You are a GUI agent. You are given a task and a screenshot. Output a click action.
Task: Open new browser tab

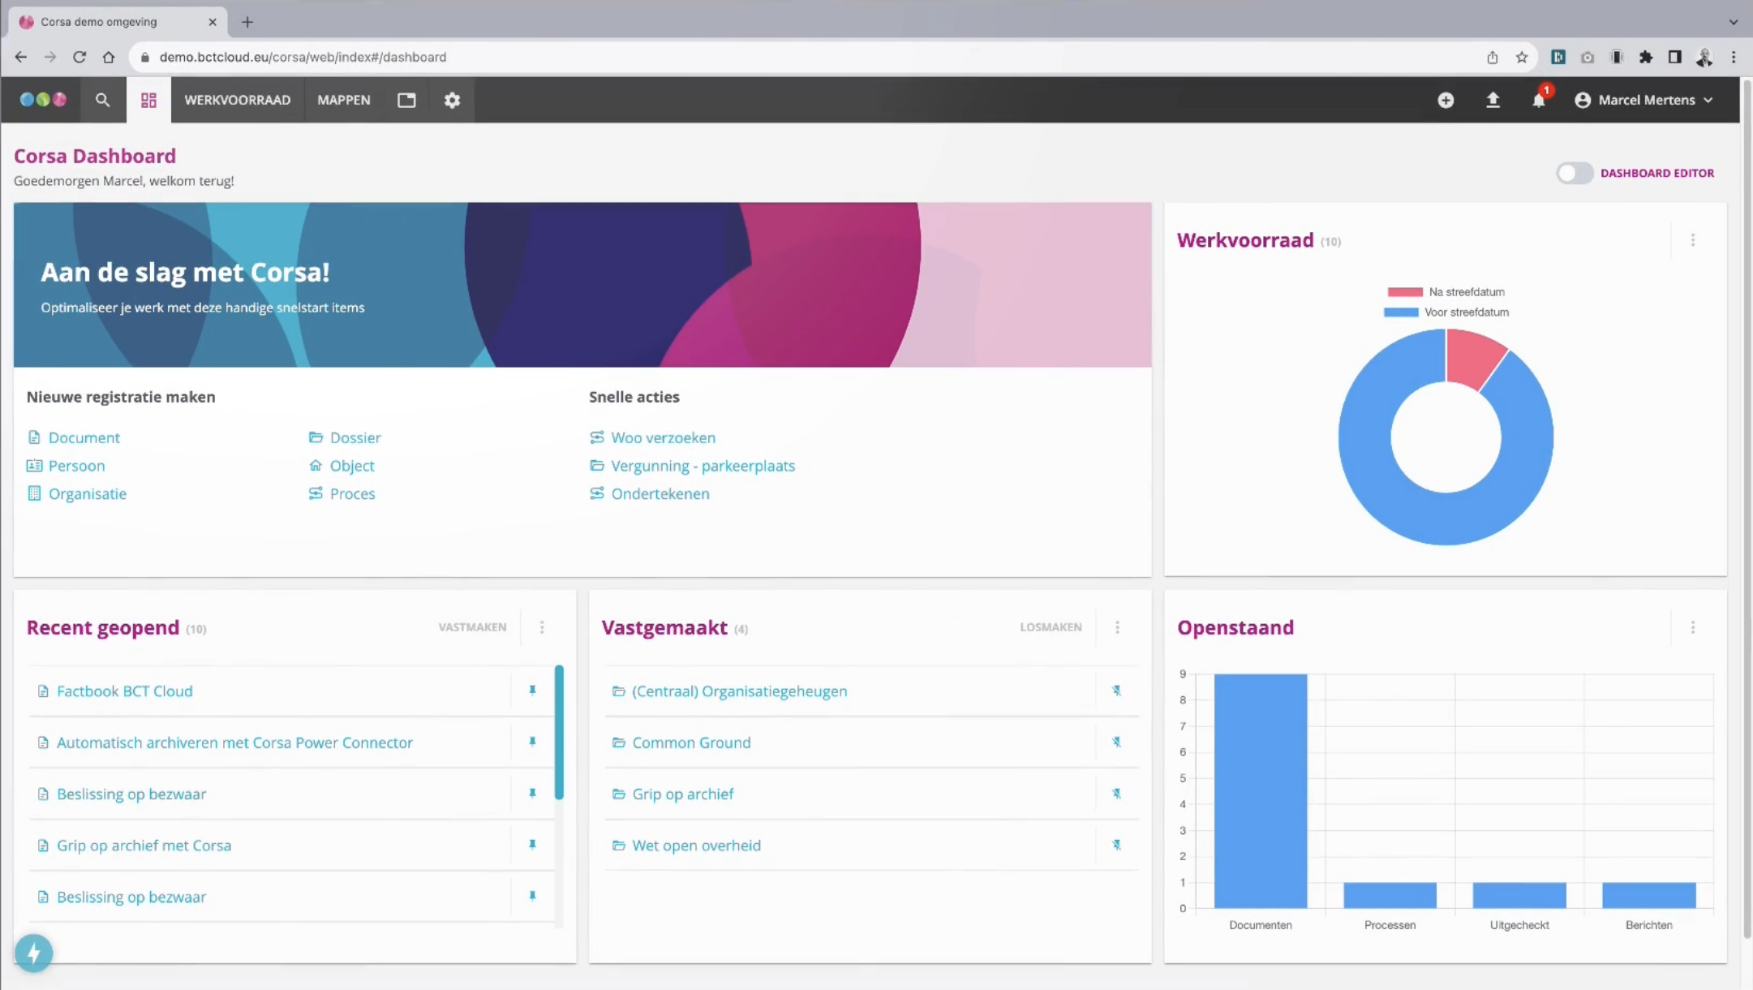pos(247,21)
